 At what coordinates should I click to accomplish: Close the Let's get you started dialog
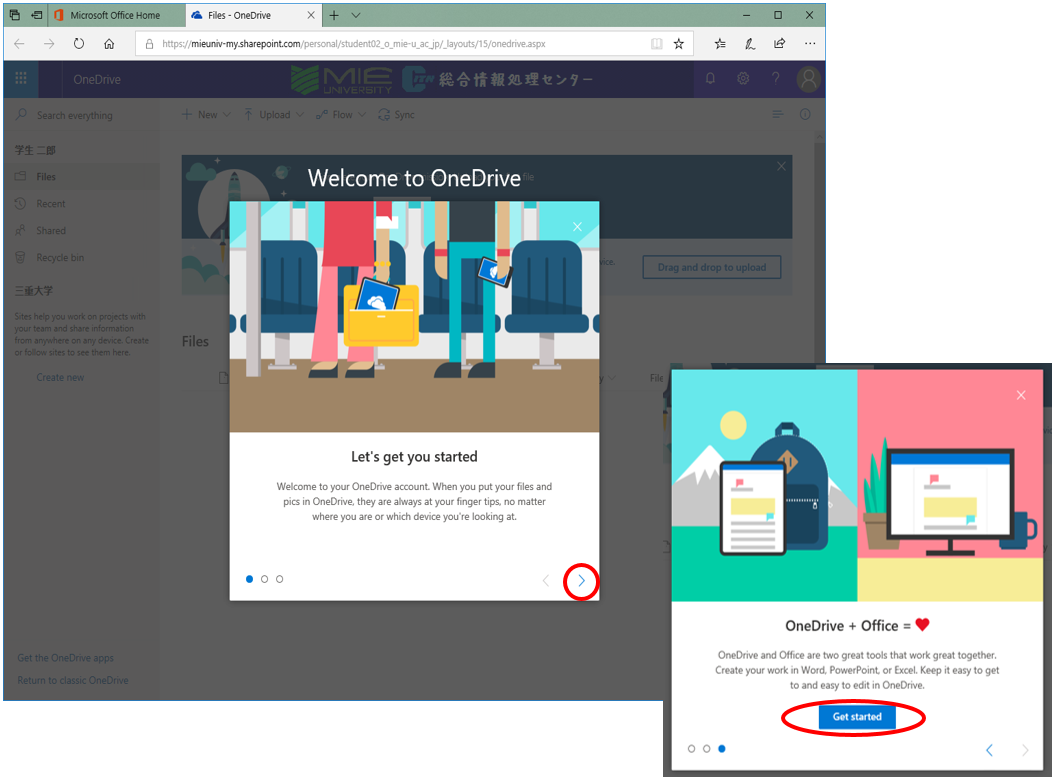point(577,227)
